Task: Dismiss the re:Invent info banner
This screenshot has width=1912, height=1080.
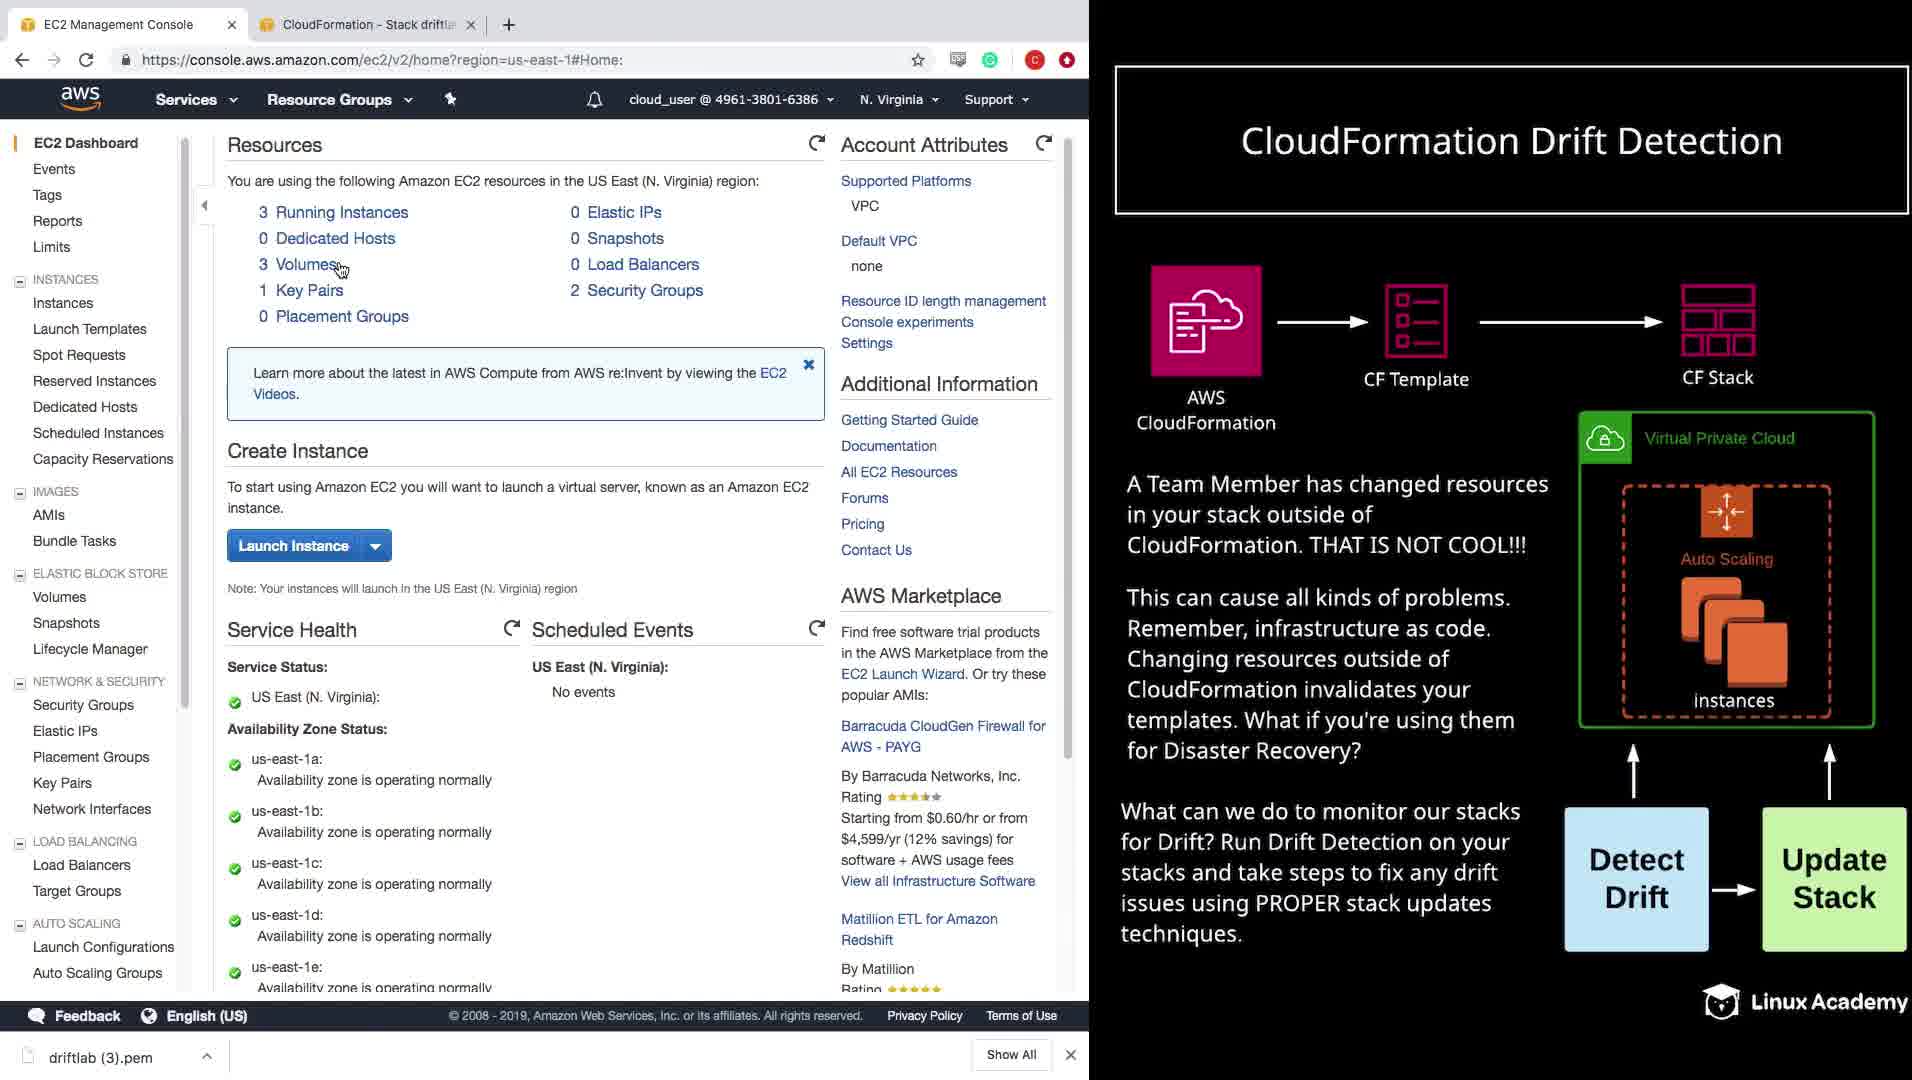Action: (808, 365)
